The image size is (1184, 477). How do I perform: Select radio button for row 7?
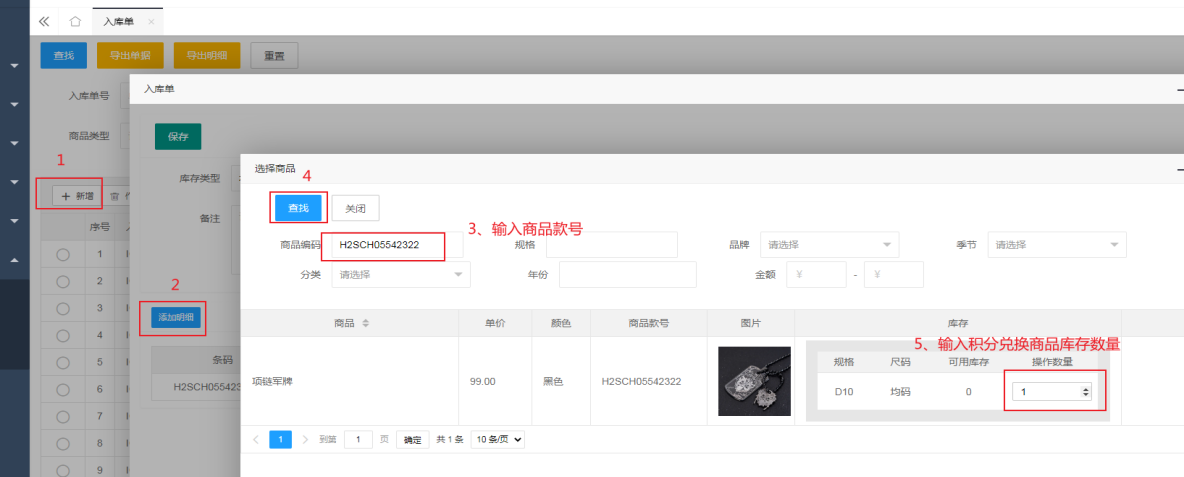63,417
